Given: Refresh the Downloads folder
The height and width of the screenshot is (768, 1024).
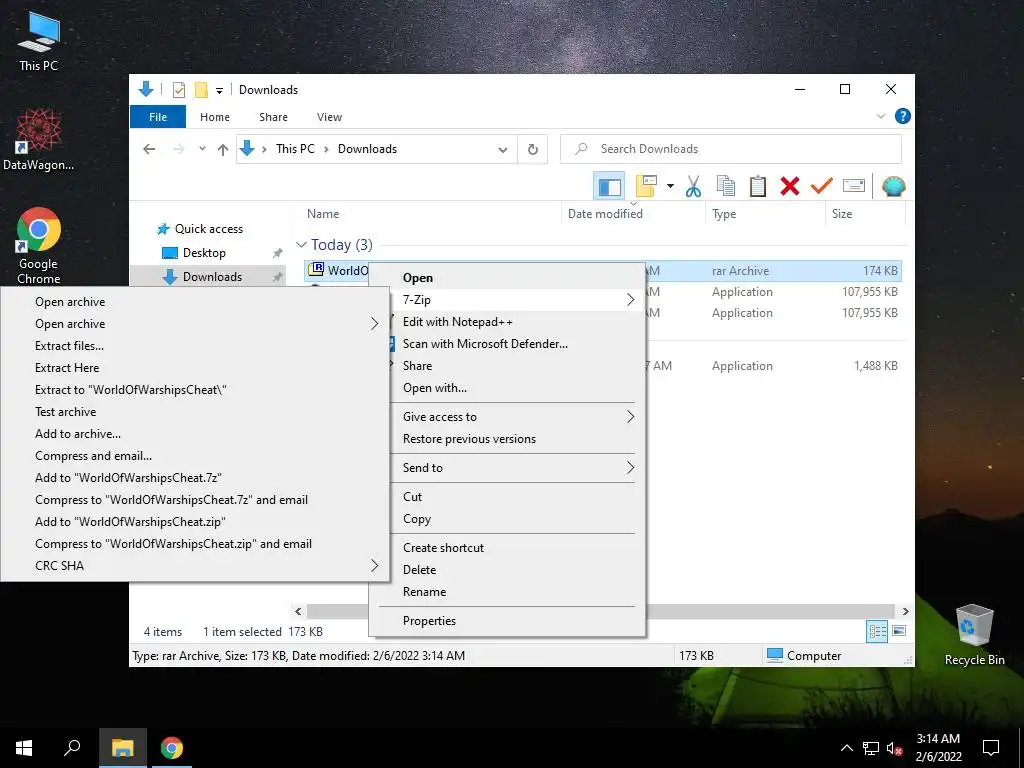Looking at the screenshot, I should (533, 150).
